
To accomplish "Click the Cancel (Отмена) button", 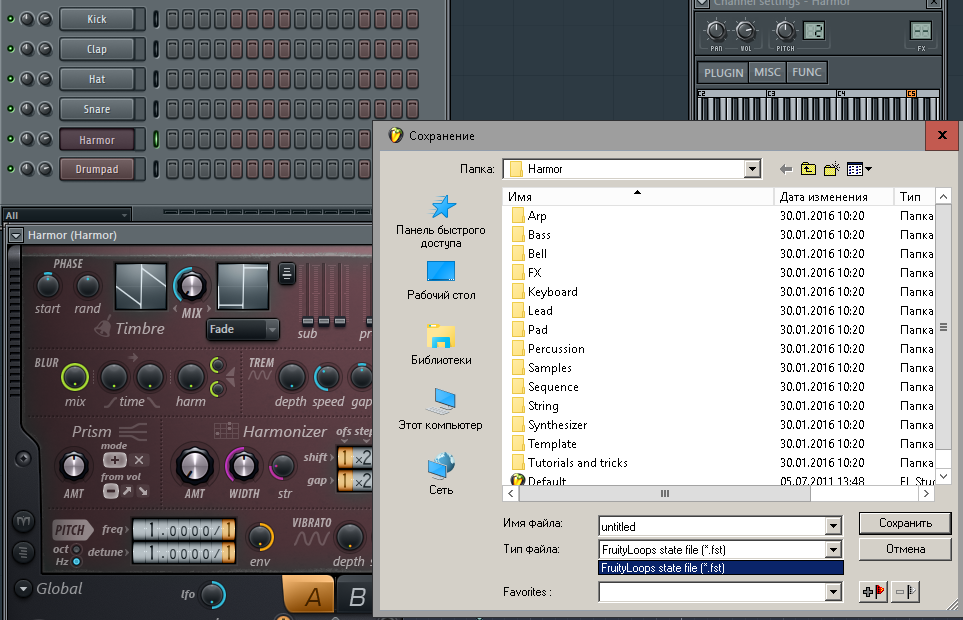I will [905, 549].
